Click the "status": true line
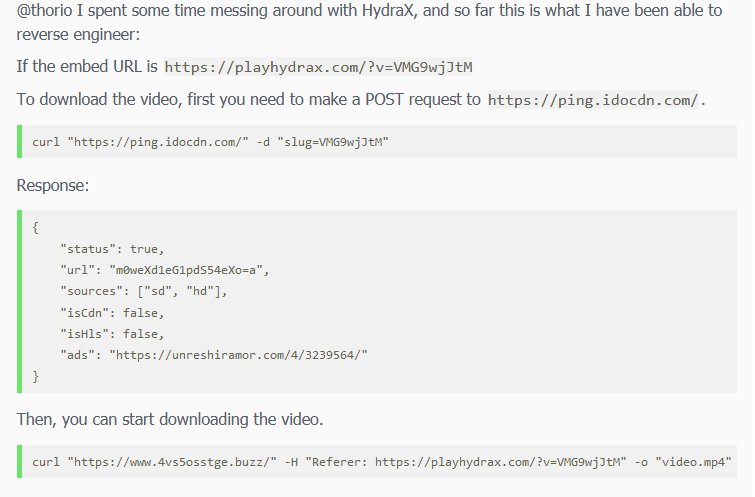755x497 pixels. [x=112, y=249]
